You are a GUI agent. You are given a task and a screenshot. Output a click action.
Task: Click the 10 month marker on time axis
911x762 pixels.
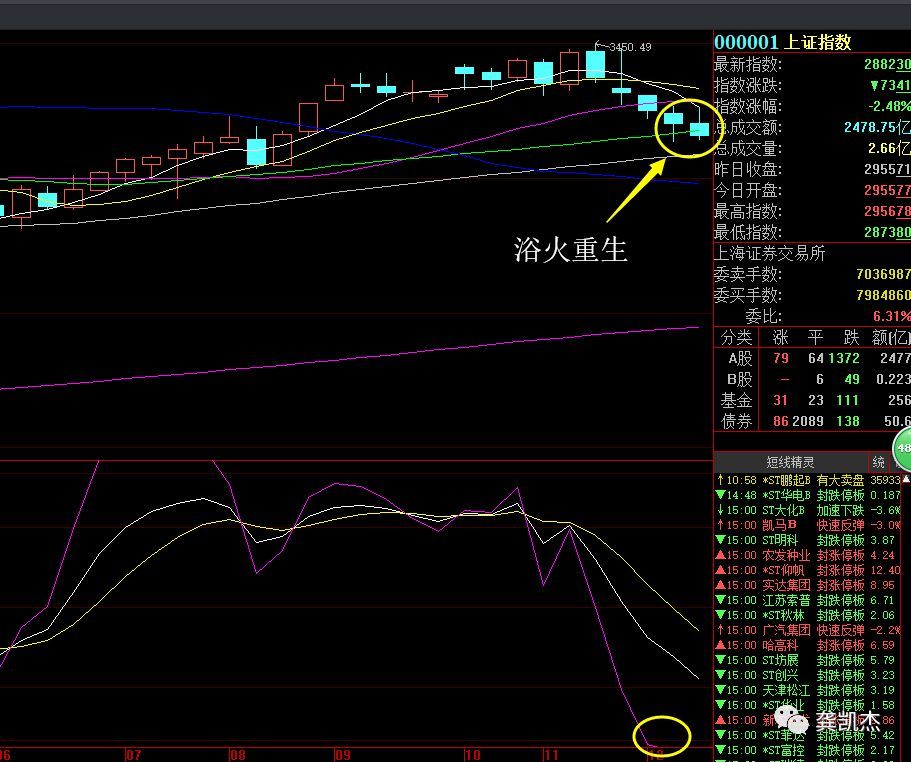point(472,755)
